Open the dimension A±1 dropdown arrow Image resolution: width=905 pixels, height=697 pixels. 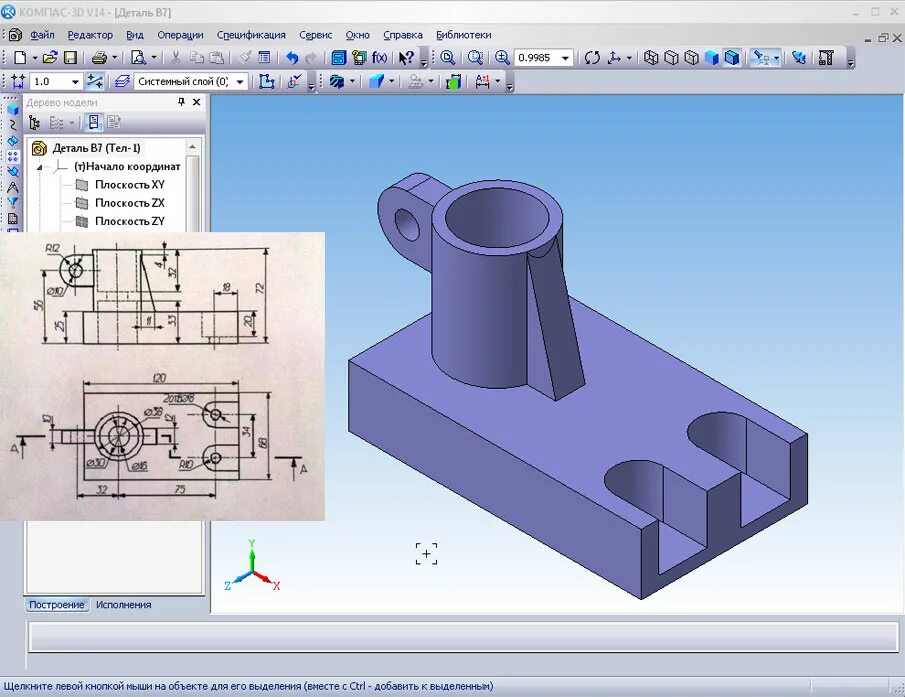[498, 81]
